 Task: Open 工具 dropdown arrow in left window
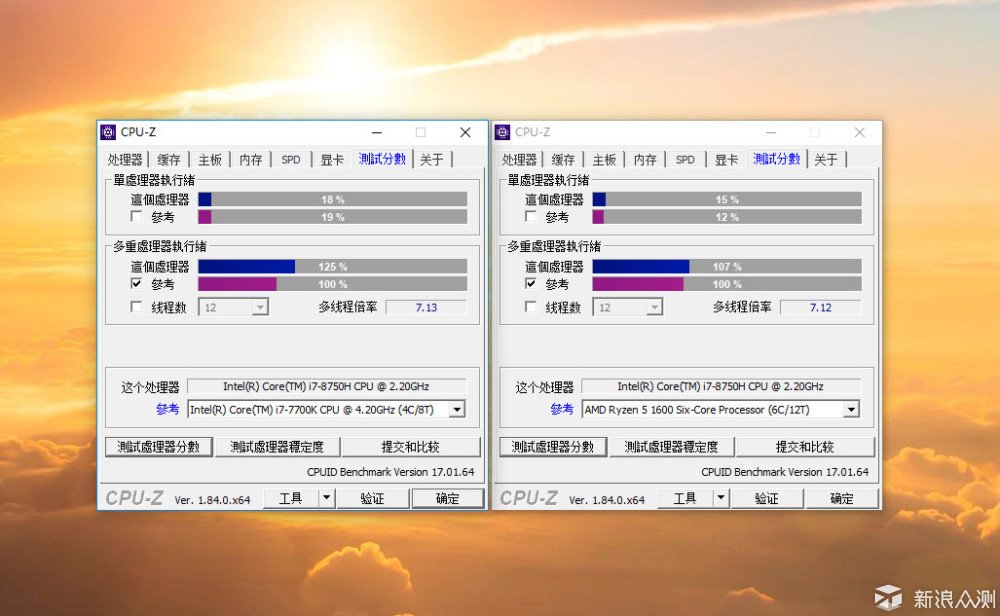(x=327, y=498)
